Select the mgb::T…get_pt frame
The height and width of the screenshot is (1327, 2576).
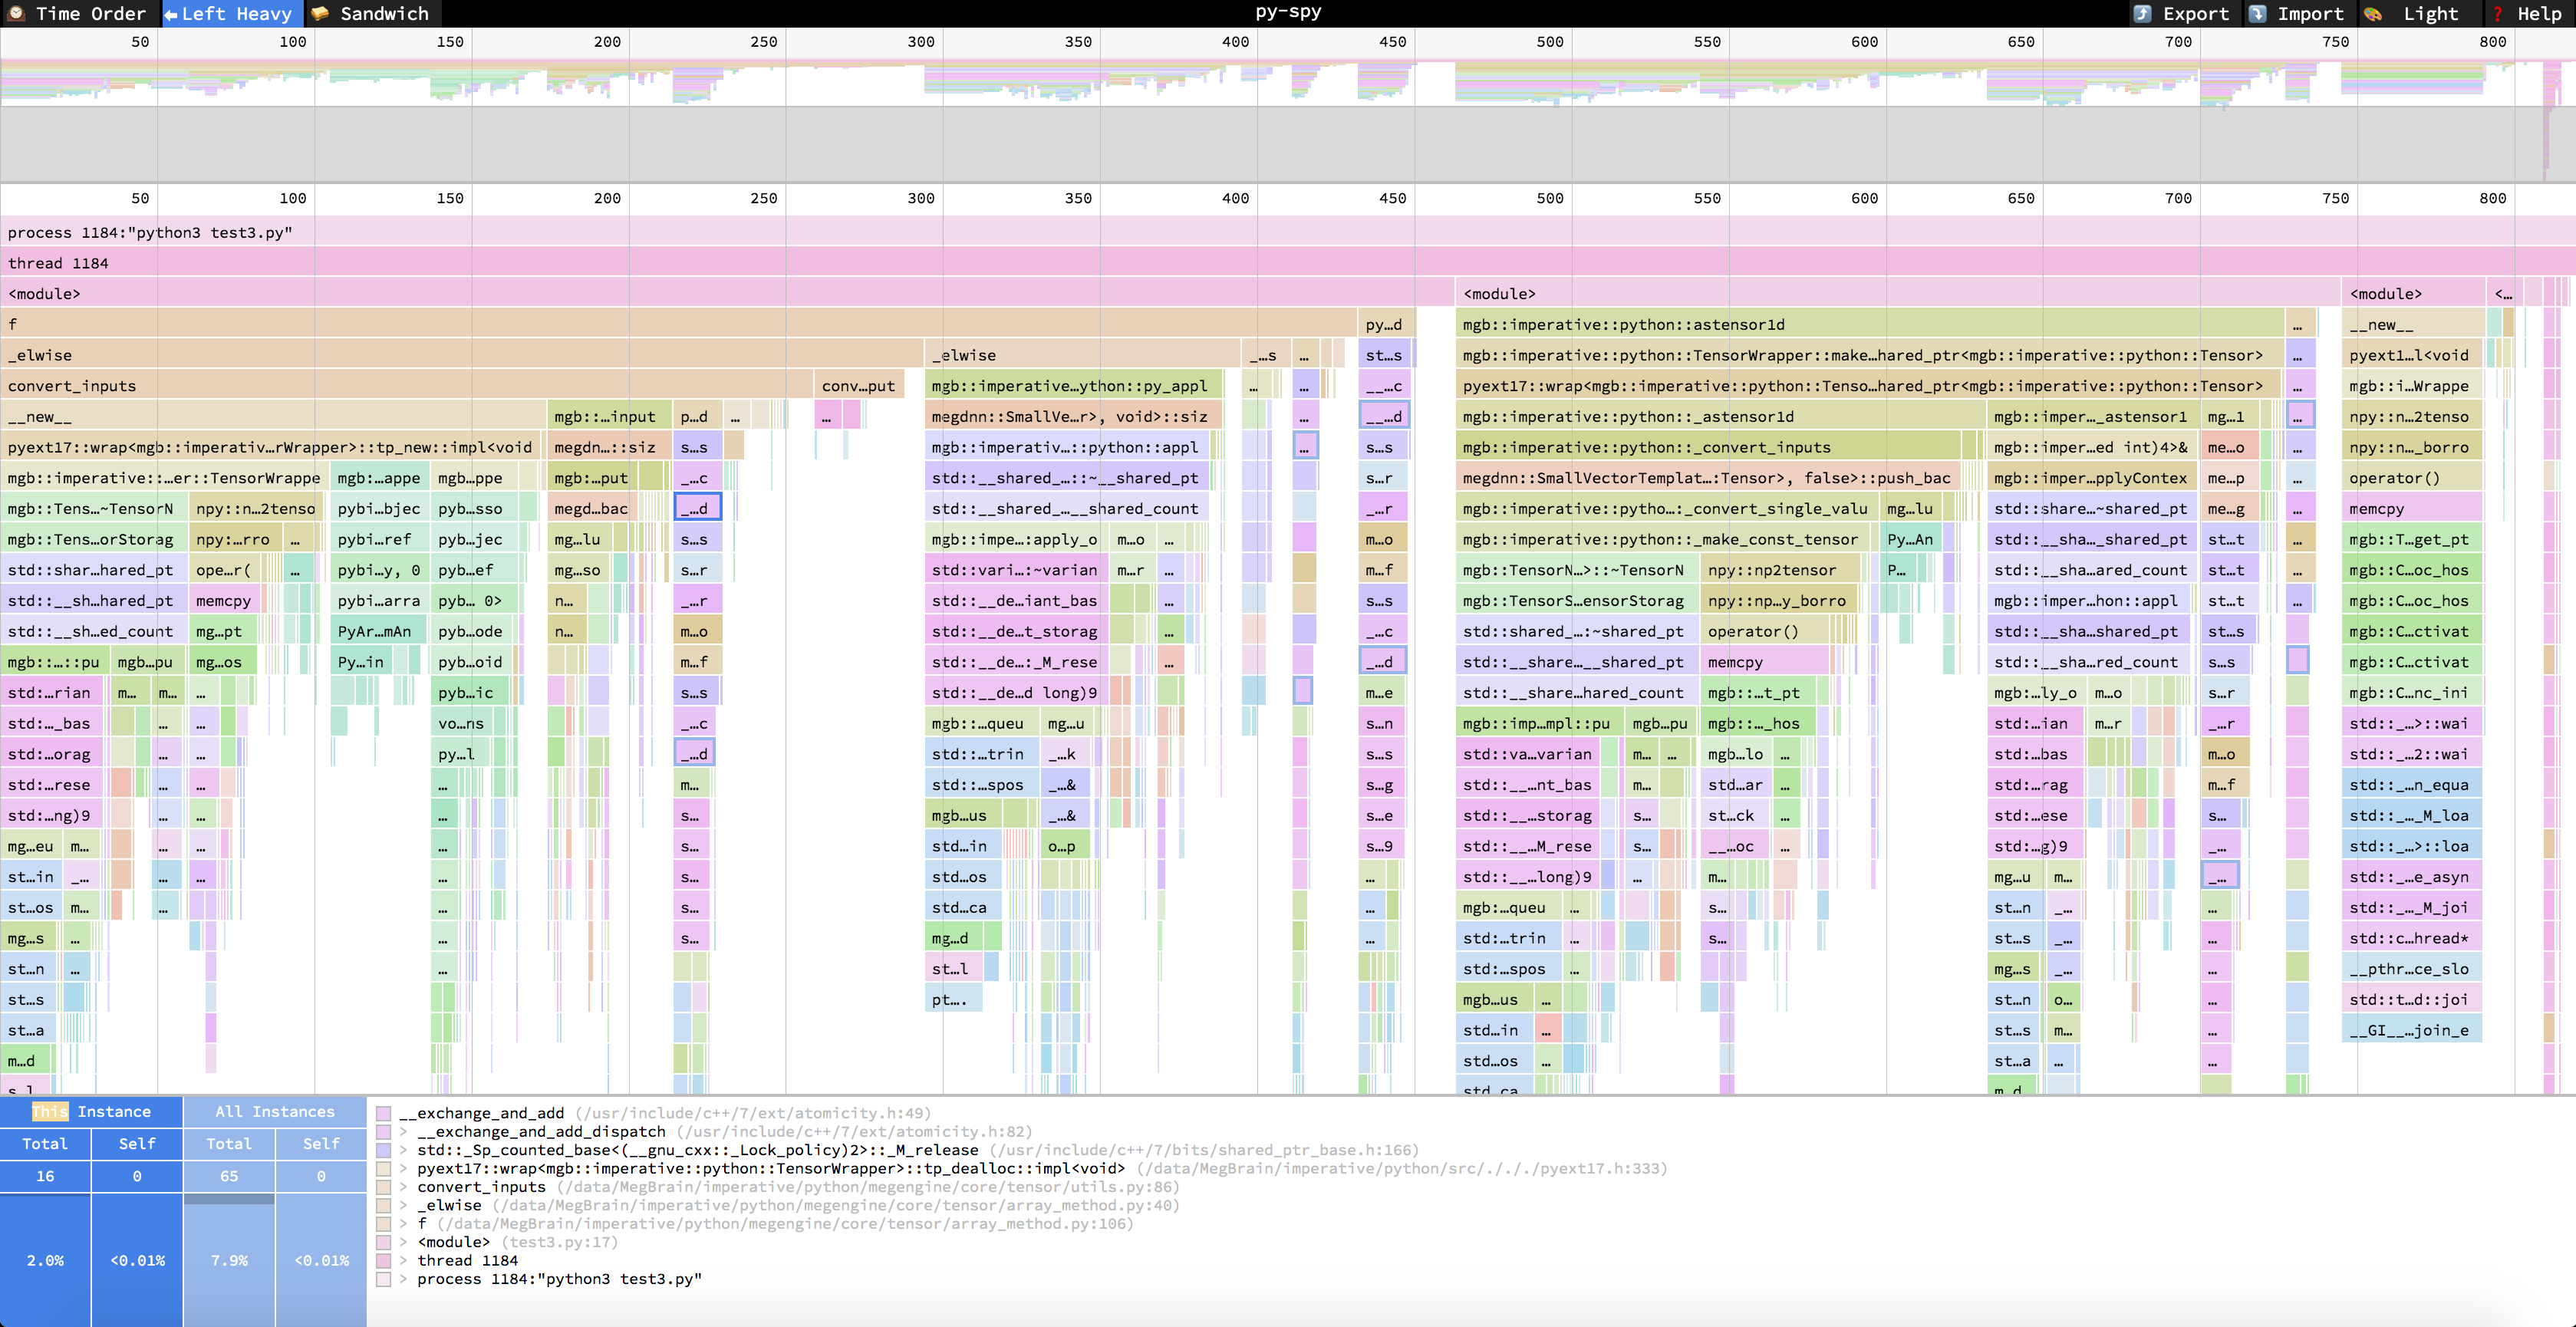tap(2411, 539)
